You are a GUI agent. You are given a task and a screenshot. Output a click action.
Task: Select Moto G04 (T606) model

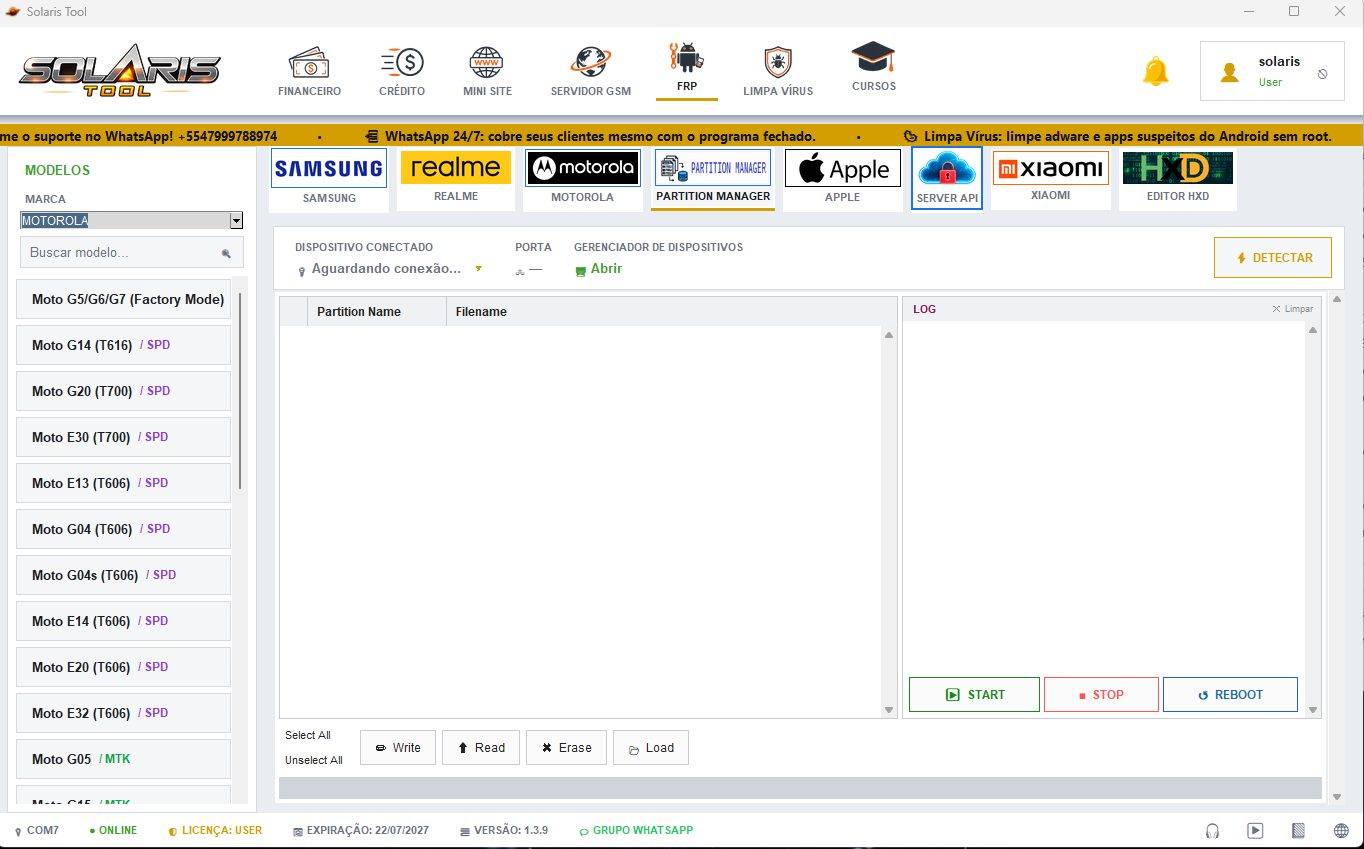pyautogui.click(x=124, y=529)
